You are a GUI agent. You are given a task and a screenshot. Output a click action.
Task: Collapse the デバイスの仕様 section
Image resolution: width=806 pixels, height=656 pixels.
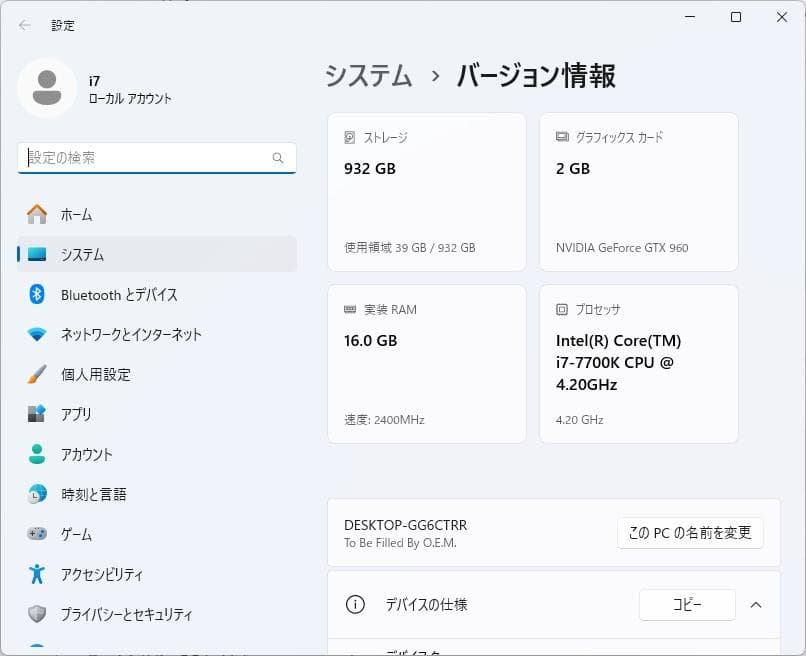[757, 605]
